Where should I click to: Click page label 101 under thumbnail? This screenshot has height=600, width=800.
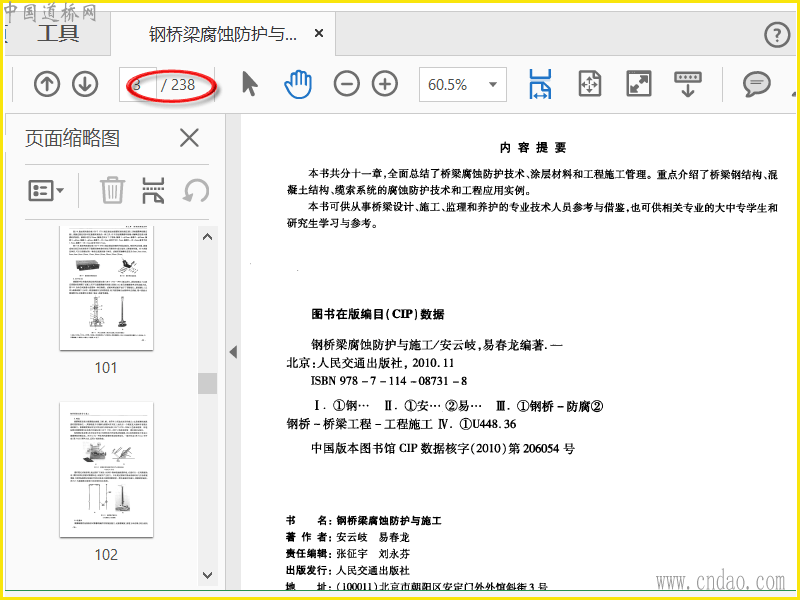(x=106, y=368)
